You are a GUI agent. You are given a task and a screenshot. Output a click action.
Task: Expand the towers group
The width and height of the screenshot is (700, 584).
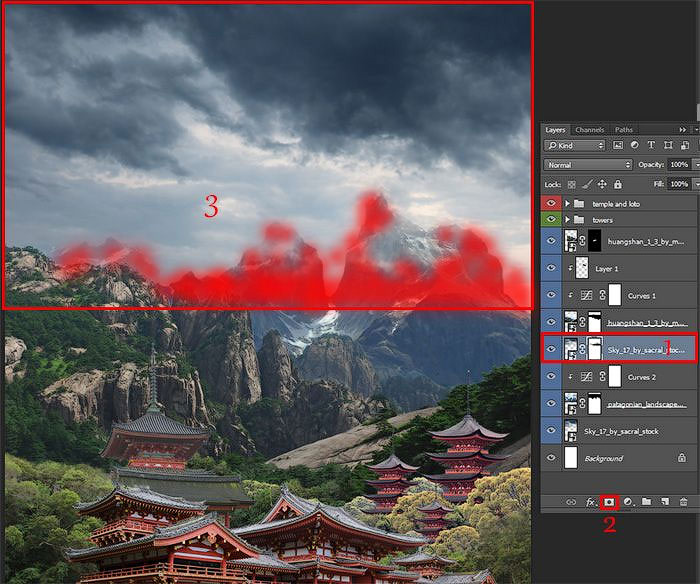(x=567, y=220)
